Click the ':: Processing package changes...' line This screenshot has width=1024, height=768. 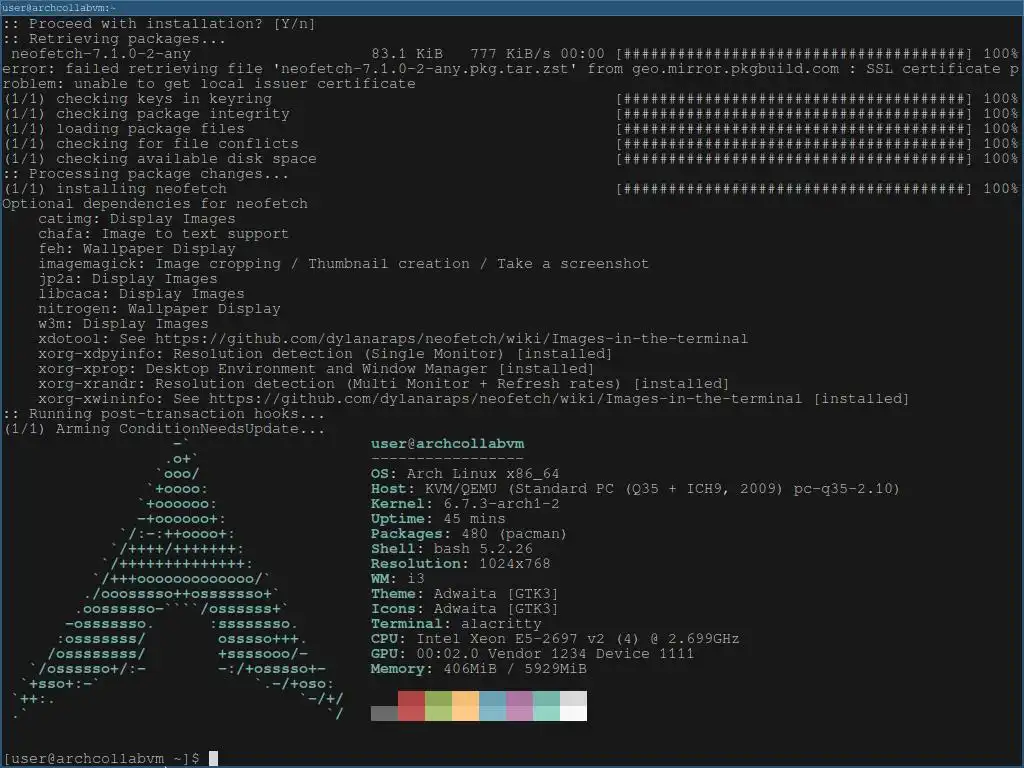[x=145, y=174]
